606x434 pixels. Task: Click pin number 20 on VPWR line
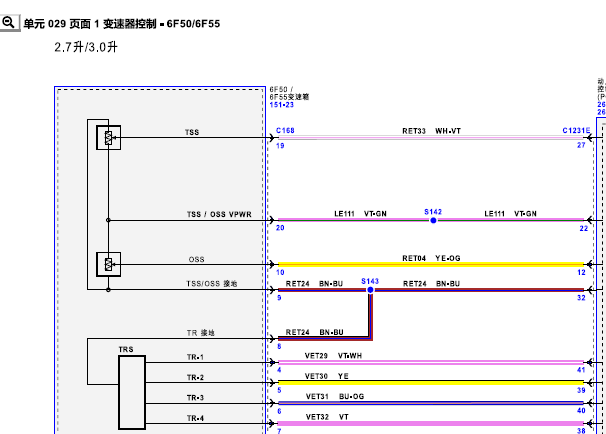280,228
